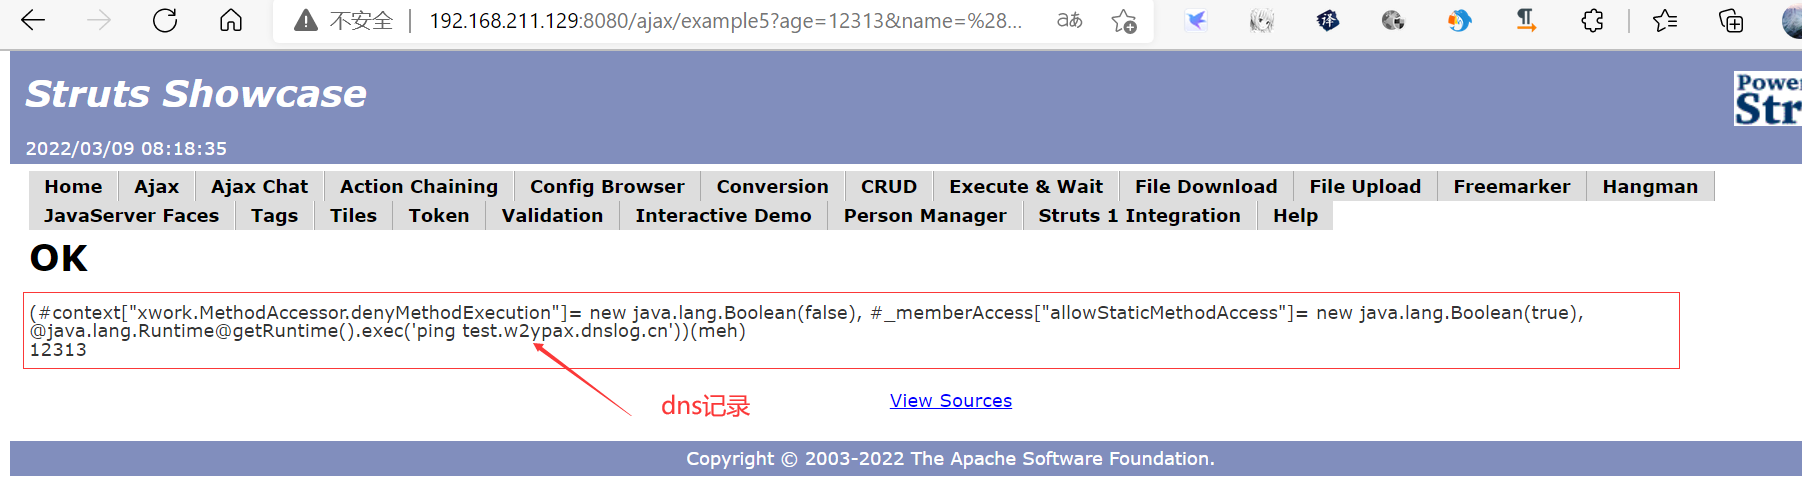This screenshot has height=483, width=1802.
Task: Open the anime girl avatar extension
Action: 1262,21
